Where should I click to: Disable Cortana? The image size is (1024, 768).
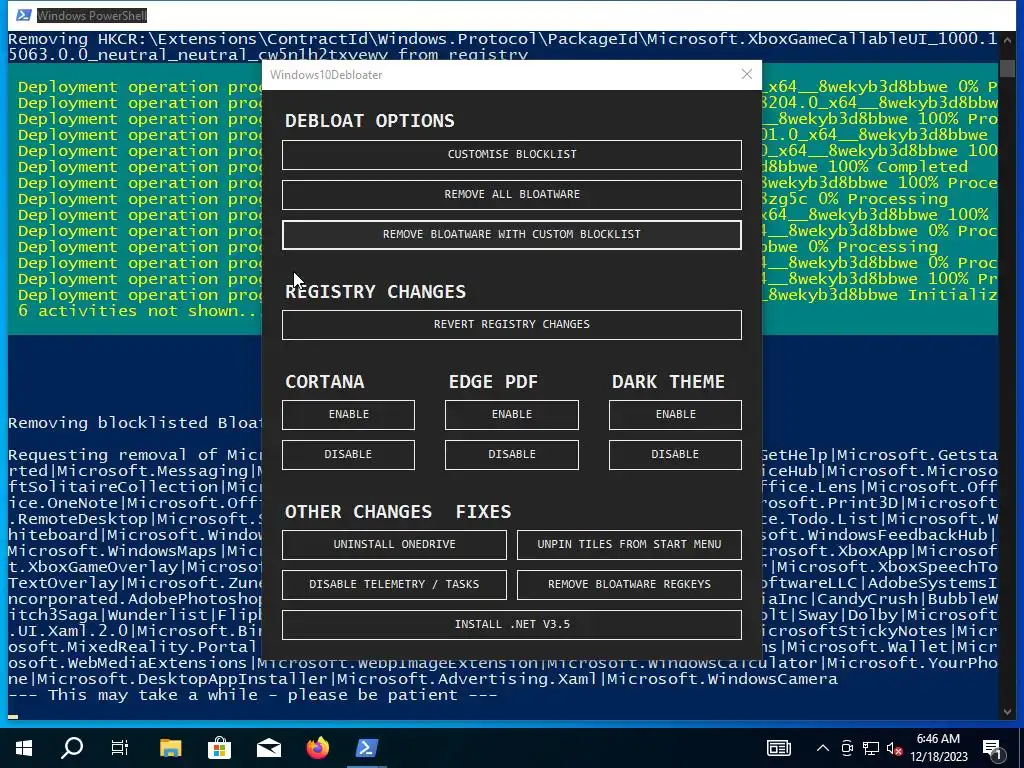tap(348, 455)
